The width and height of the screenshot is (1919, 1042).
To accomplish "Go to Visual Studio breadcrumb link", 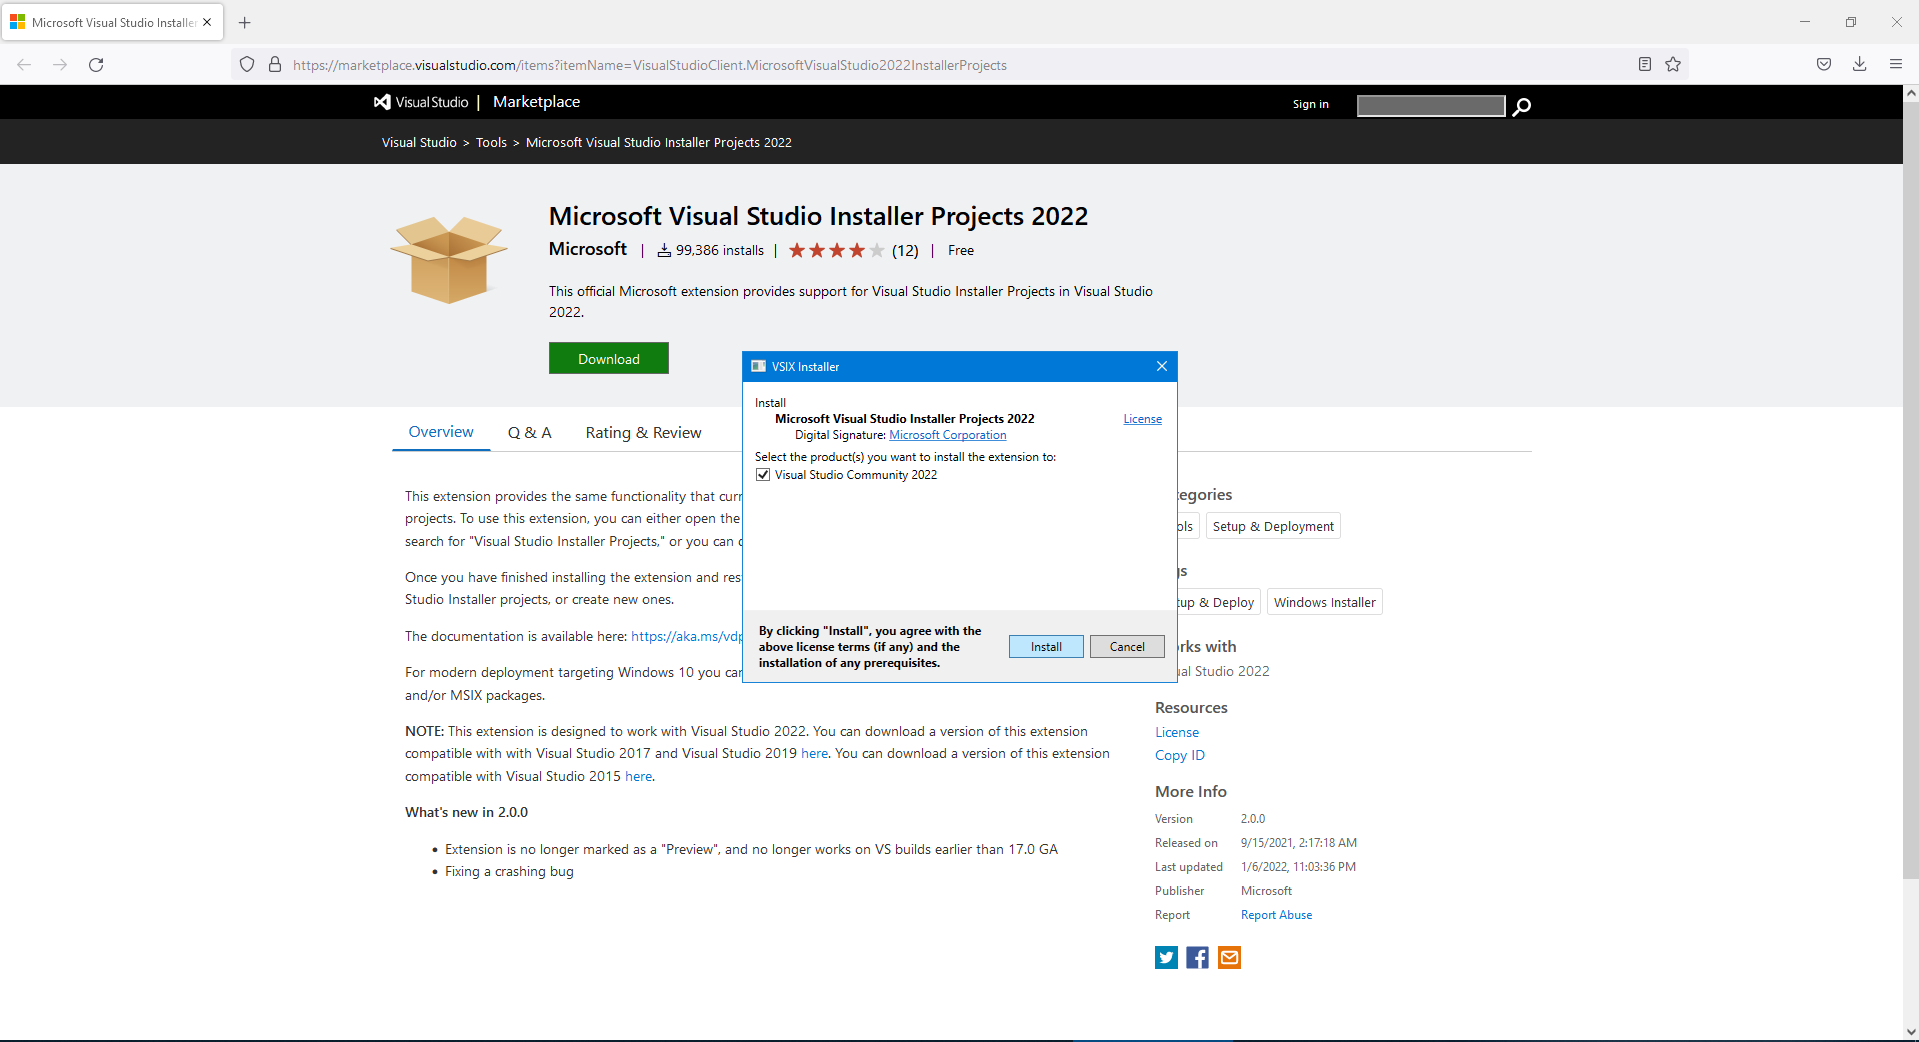I will 419,143.
